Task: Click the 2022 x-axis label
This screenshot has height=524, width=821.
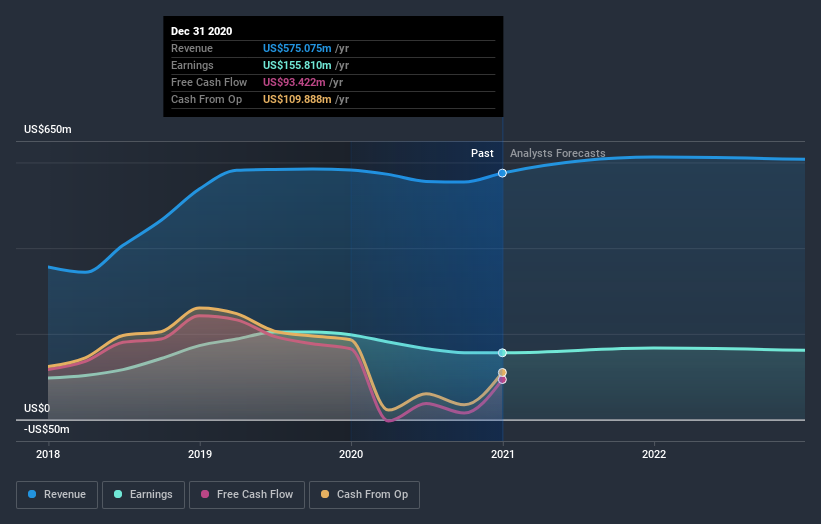Action: point(654,454)
